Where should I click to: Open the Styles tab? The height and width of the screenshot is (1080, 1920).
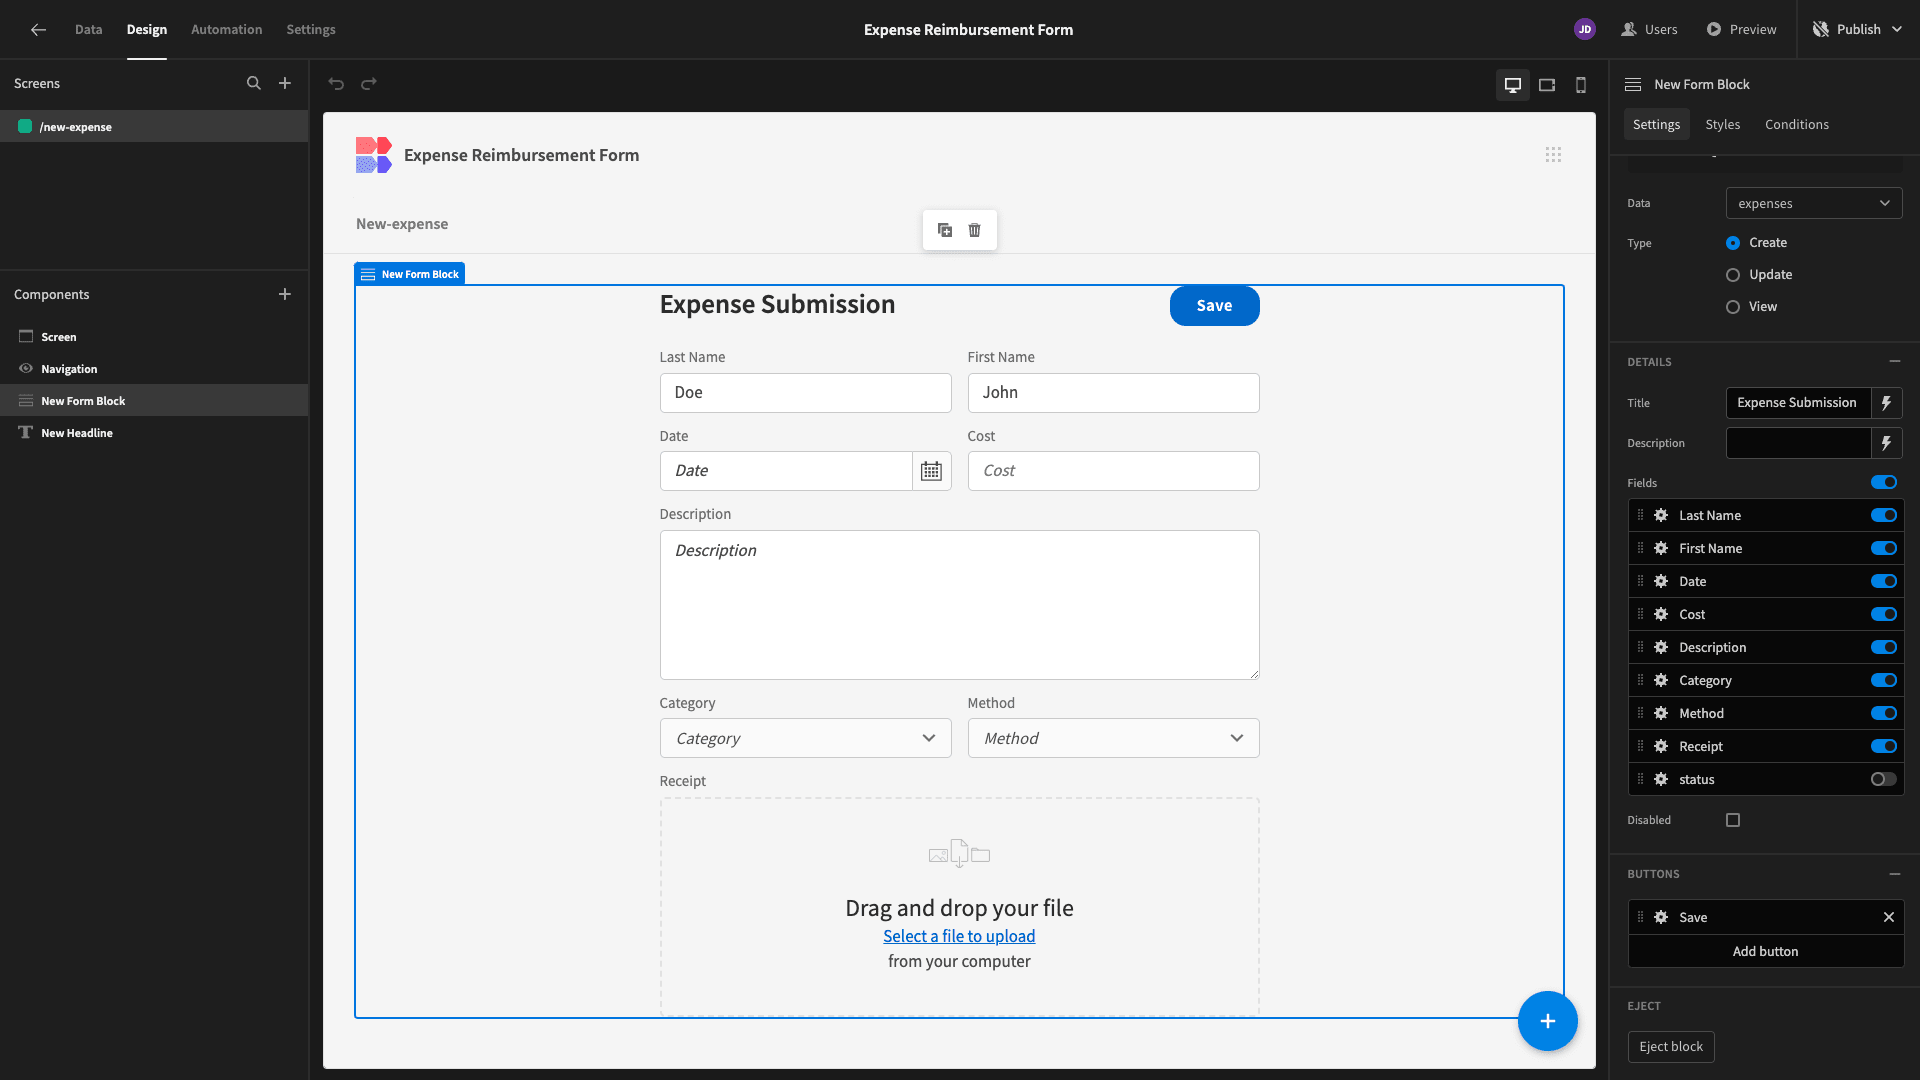pos(1723,124)
